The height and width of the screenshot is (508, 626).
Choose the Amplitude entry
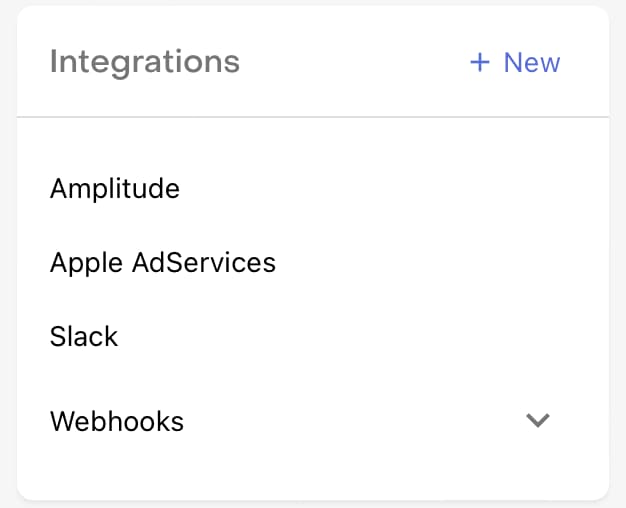[115, 188]
